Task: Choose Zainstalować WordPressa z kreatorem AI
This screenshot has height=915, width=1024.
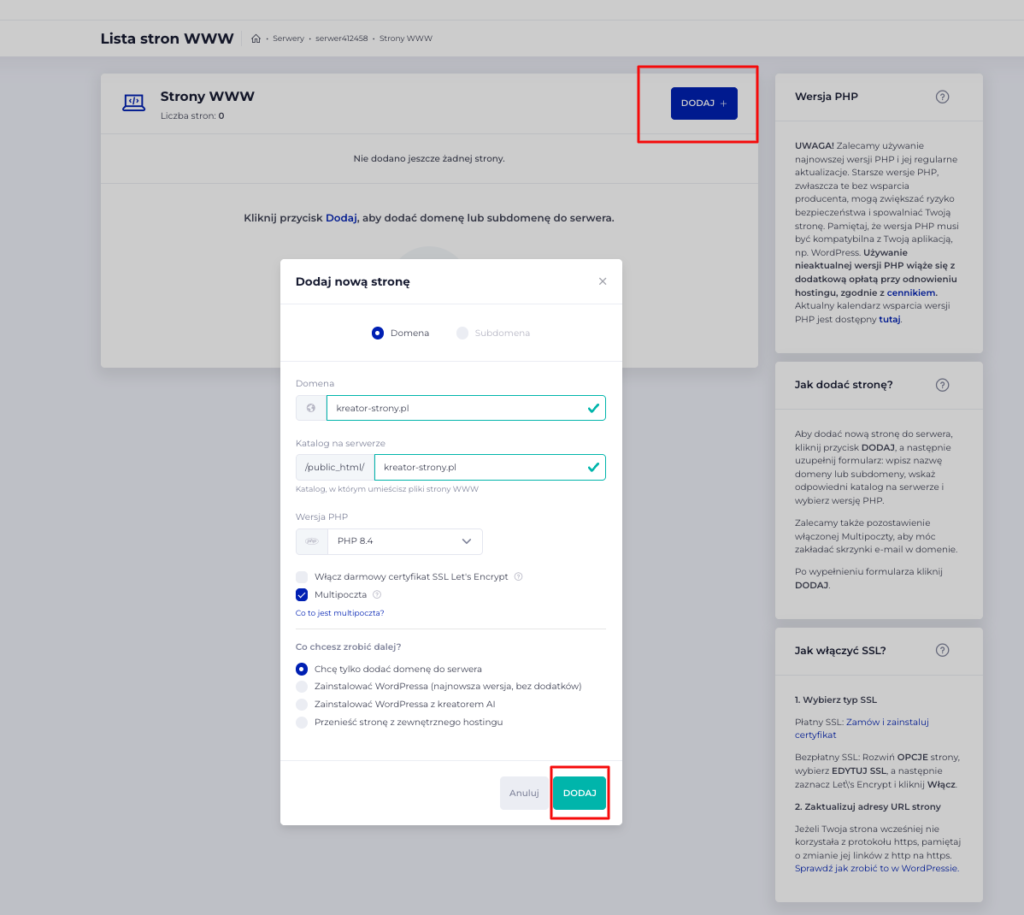Action: pyautogui.click(x=302, y=704)
